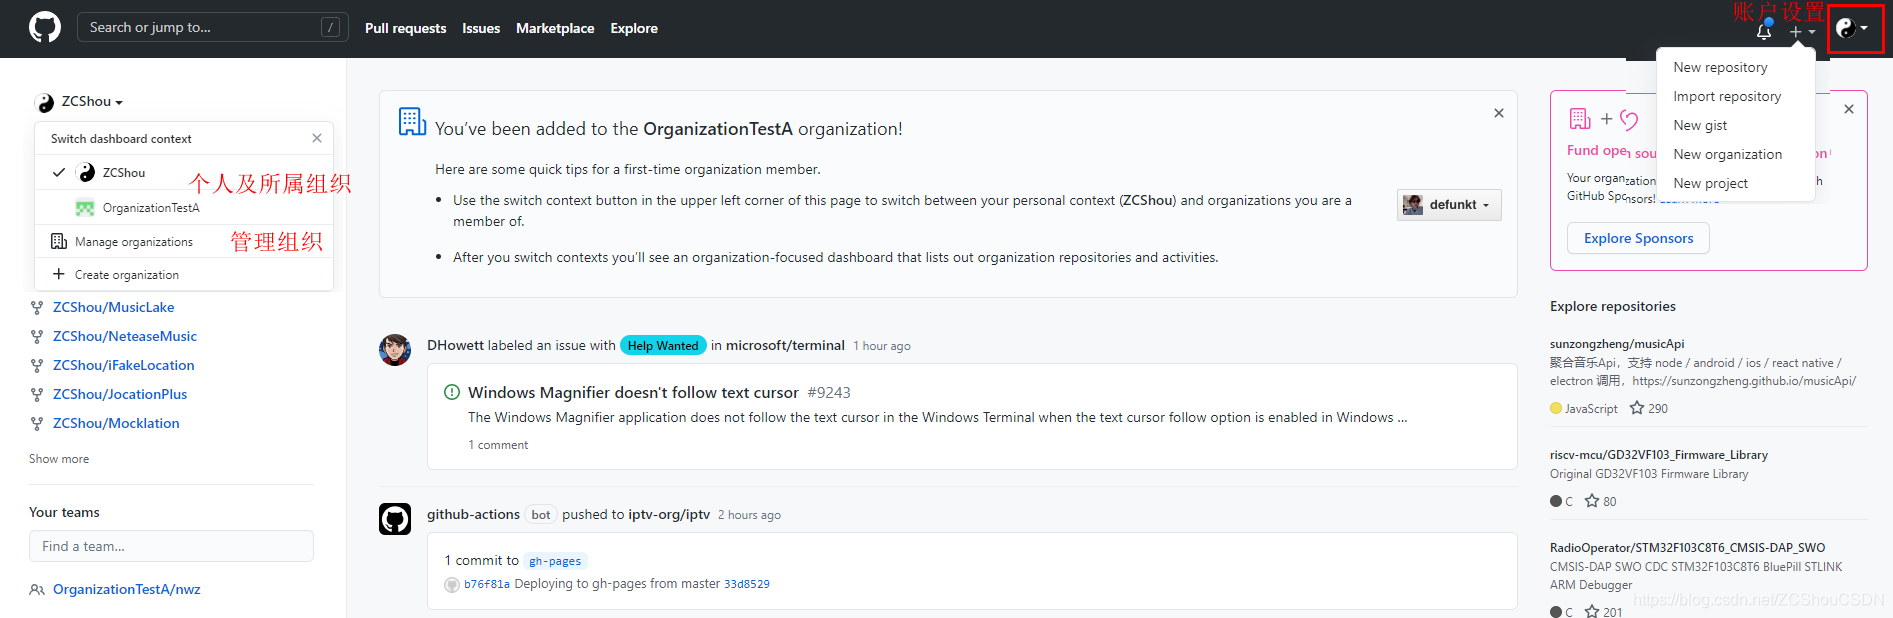
Task: Focus the Find a team input
Action: pyautogui.click(x=171, y=546)
